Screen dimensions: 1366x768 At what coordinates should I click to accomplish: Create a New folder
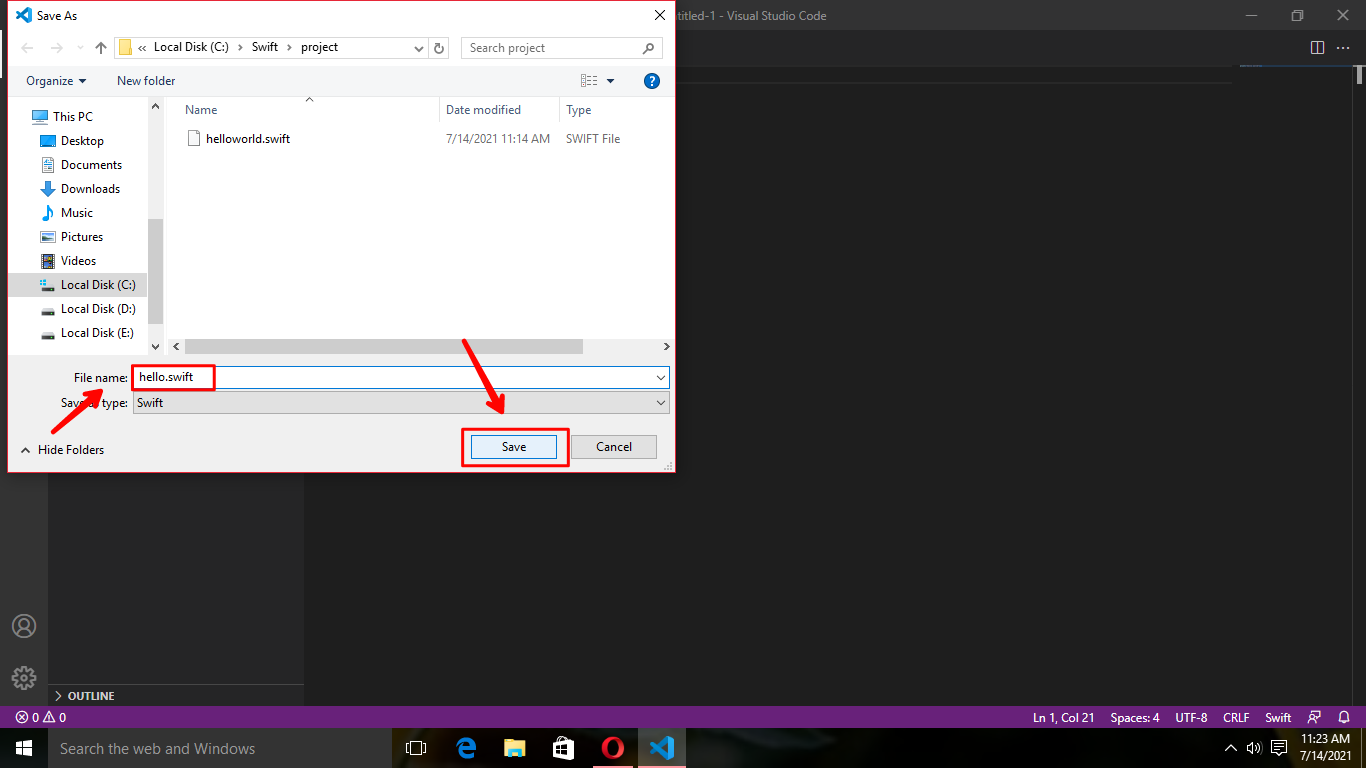tap(145, 81)
